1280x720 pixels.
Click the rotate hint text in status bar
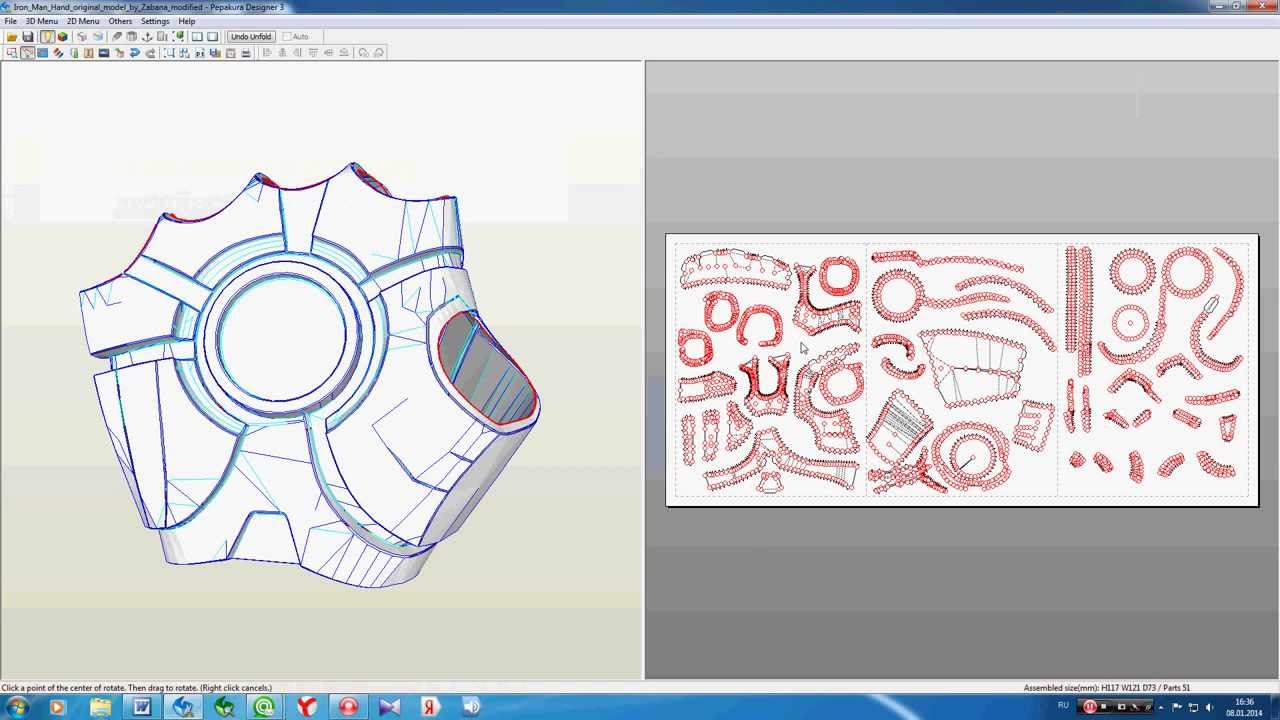coord(137,688)
